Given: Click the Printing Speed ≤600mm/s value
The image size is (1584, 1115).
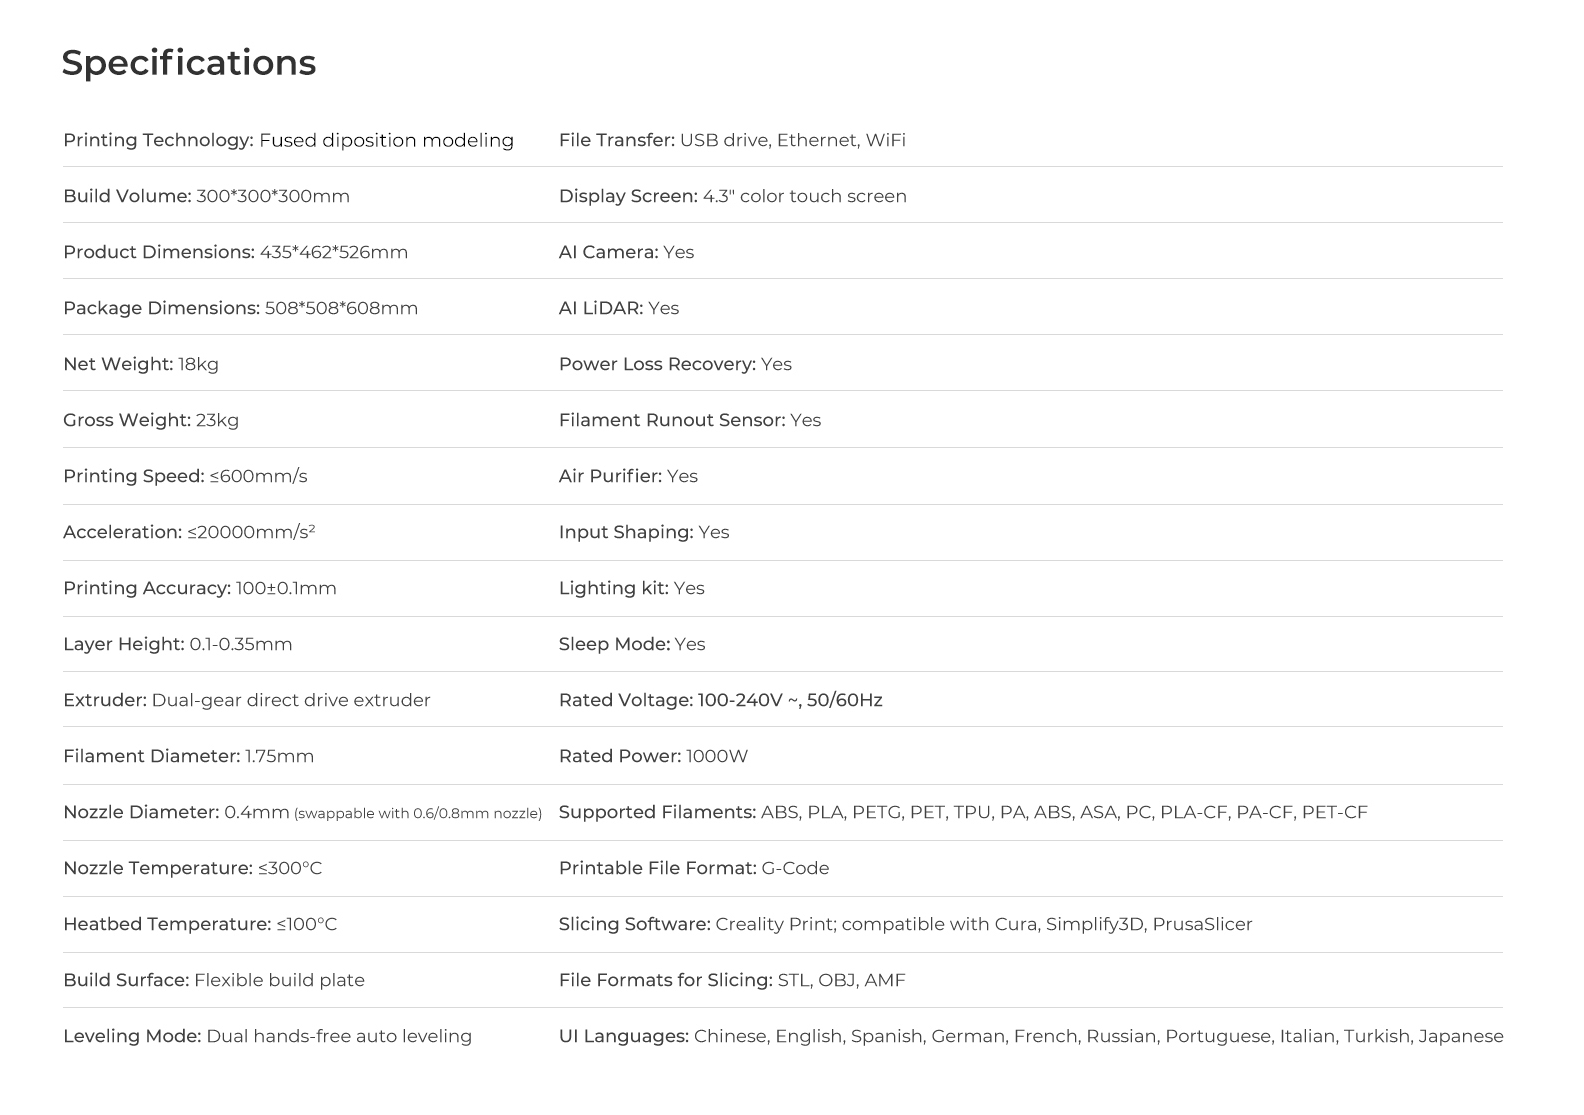Looking at the screenshot, I should pyautogui.click(x=258, y=476).
